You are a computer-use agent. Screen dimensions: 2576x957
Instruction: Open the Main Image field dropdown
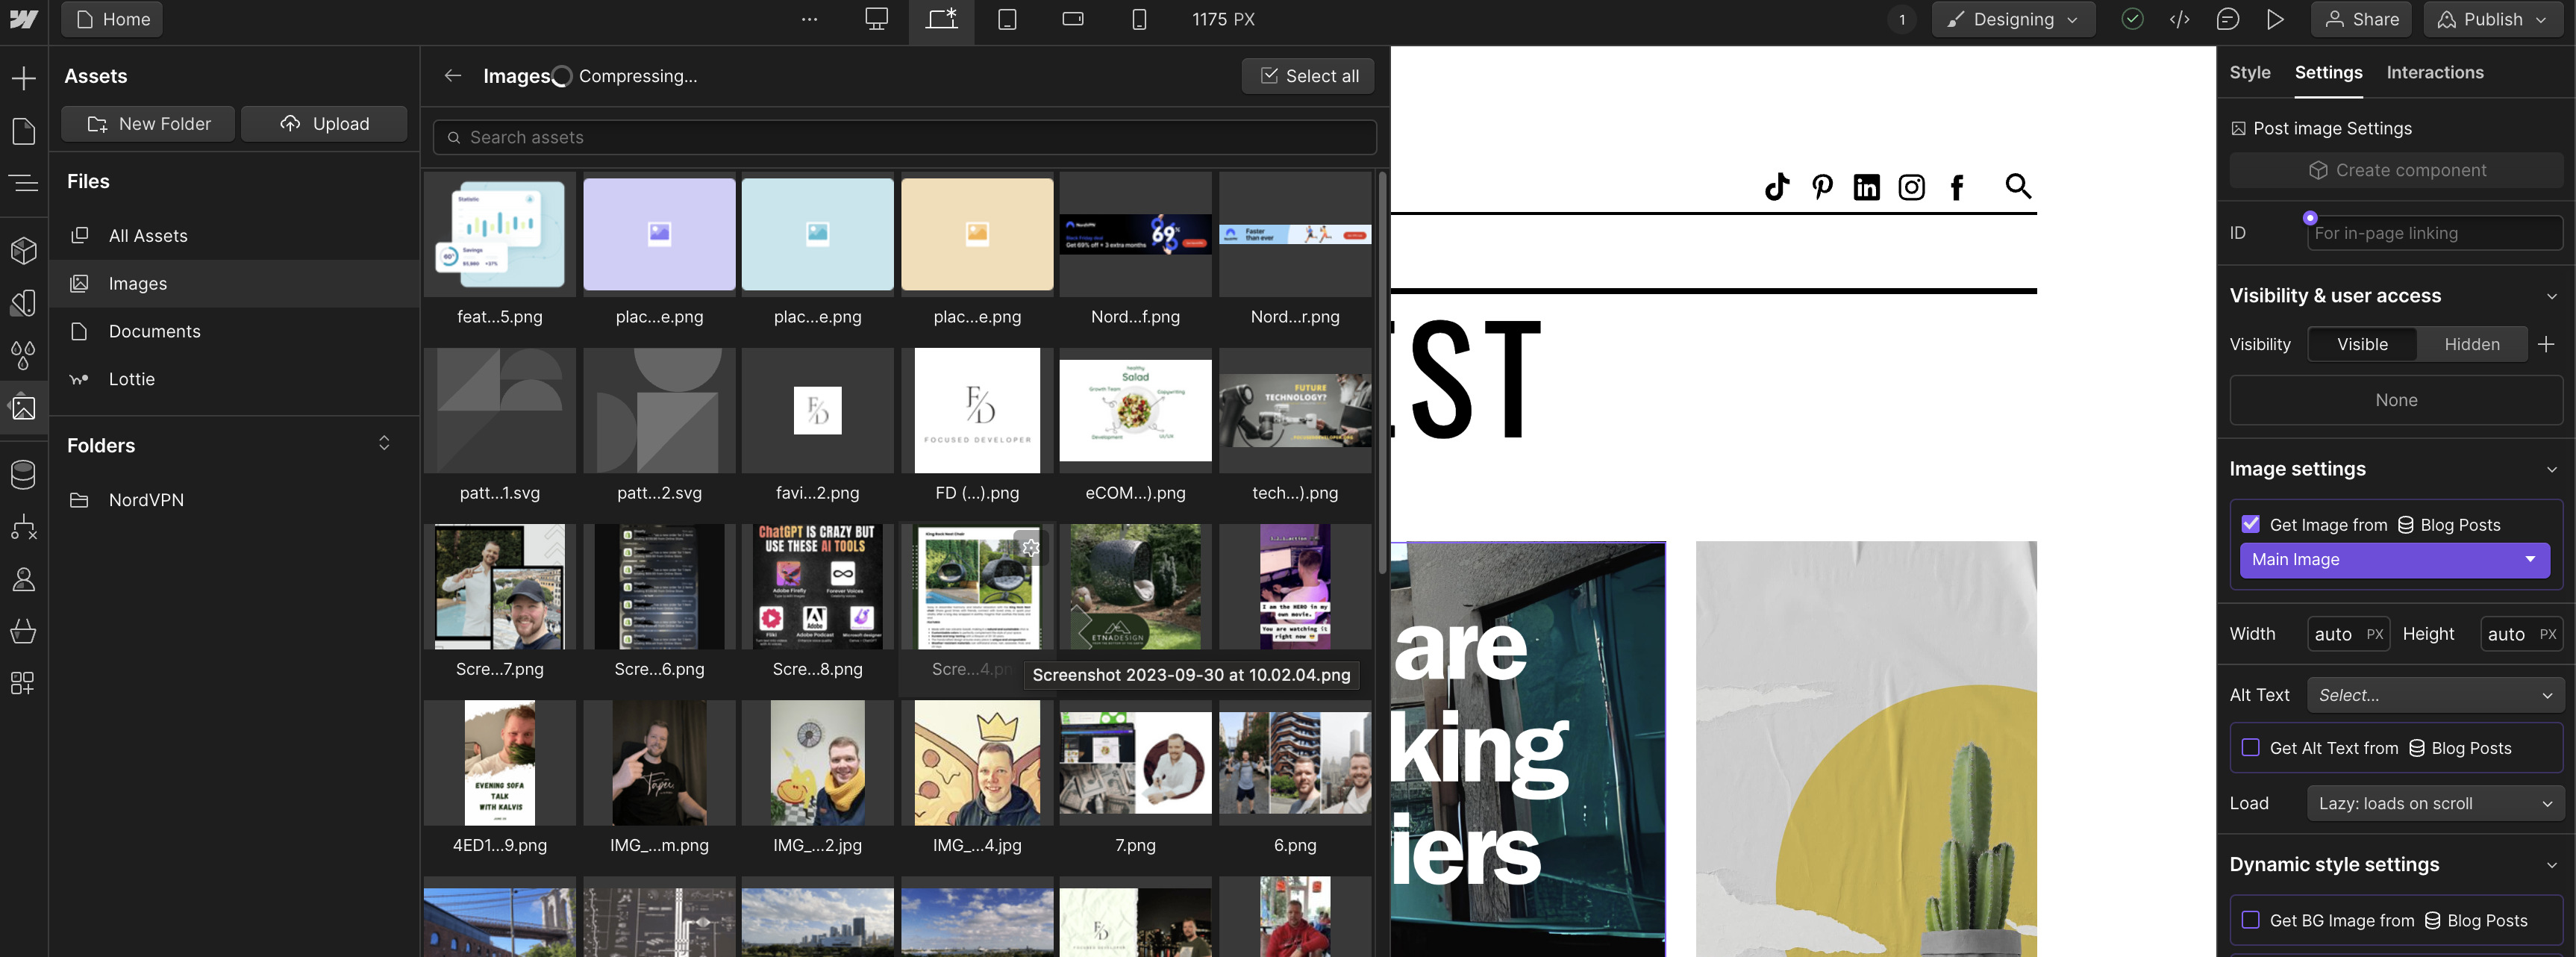[x=2394, y=559]
